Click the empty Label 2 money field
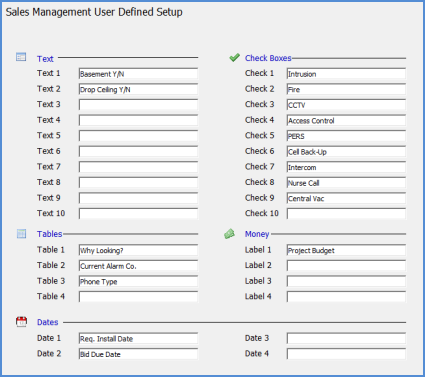The height and width of the screenshot is (377, 425). (x=346, y=266)
